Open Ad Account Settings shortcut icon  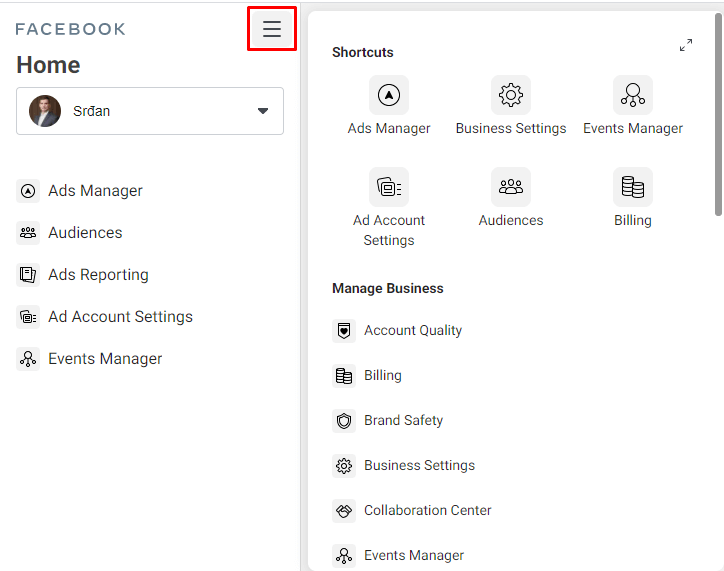(x=389, y=187)
